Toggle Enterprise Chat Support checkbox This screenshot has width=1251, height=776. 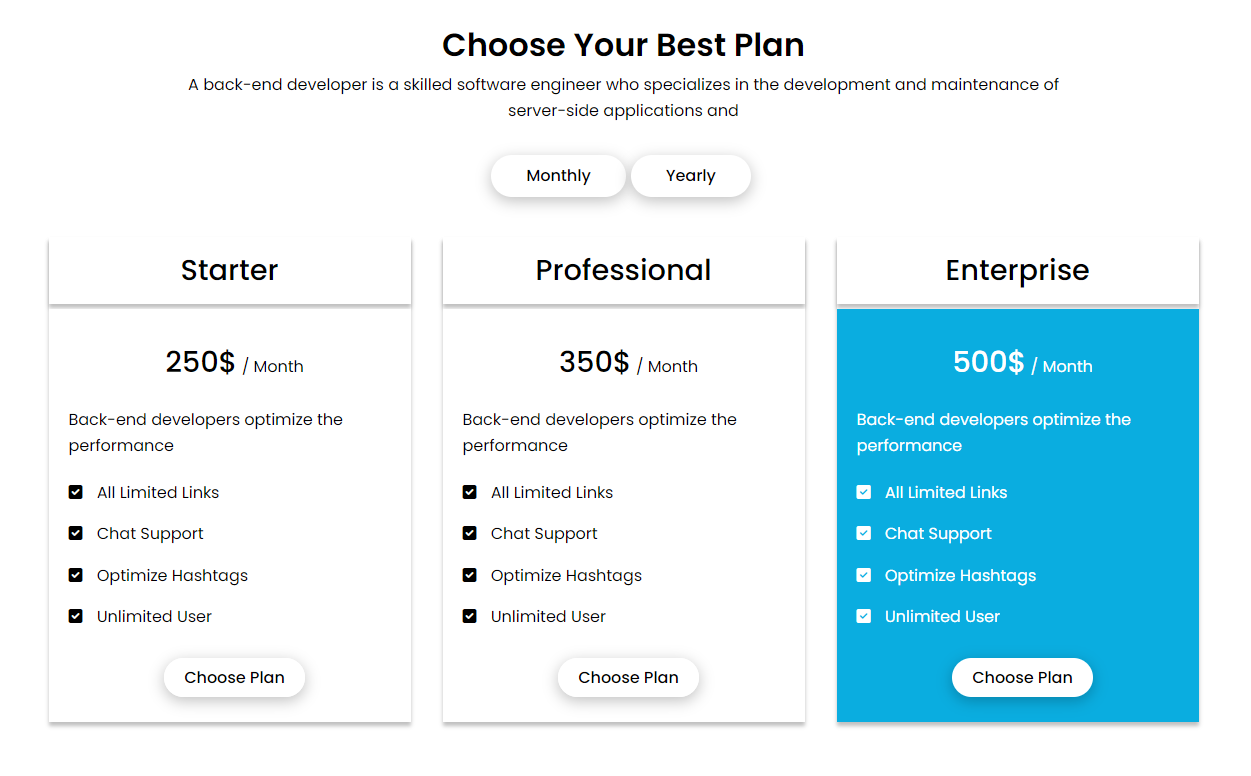click(x=864, y=533)
